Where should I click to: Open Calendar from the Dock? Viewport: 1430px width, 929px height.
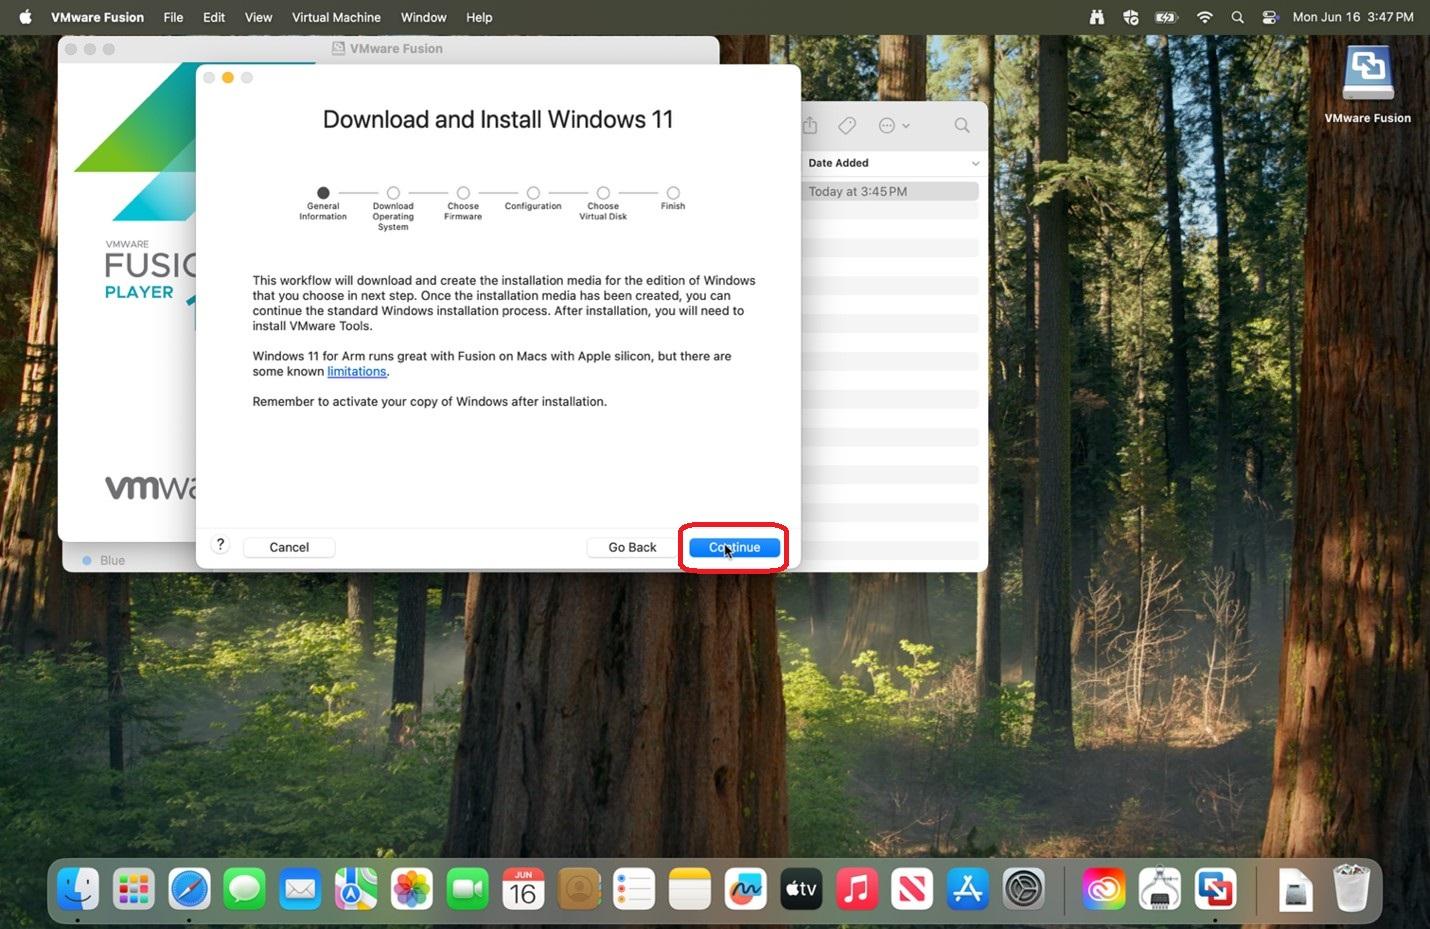click(x=523, y=888)
